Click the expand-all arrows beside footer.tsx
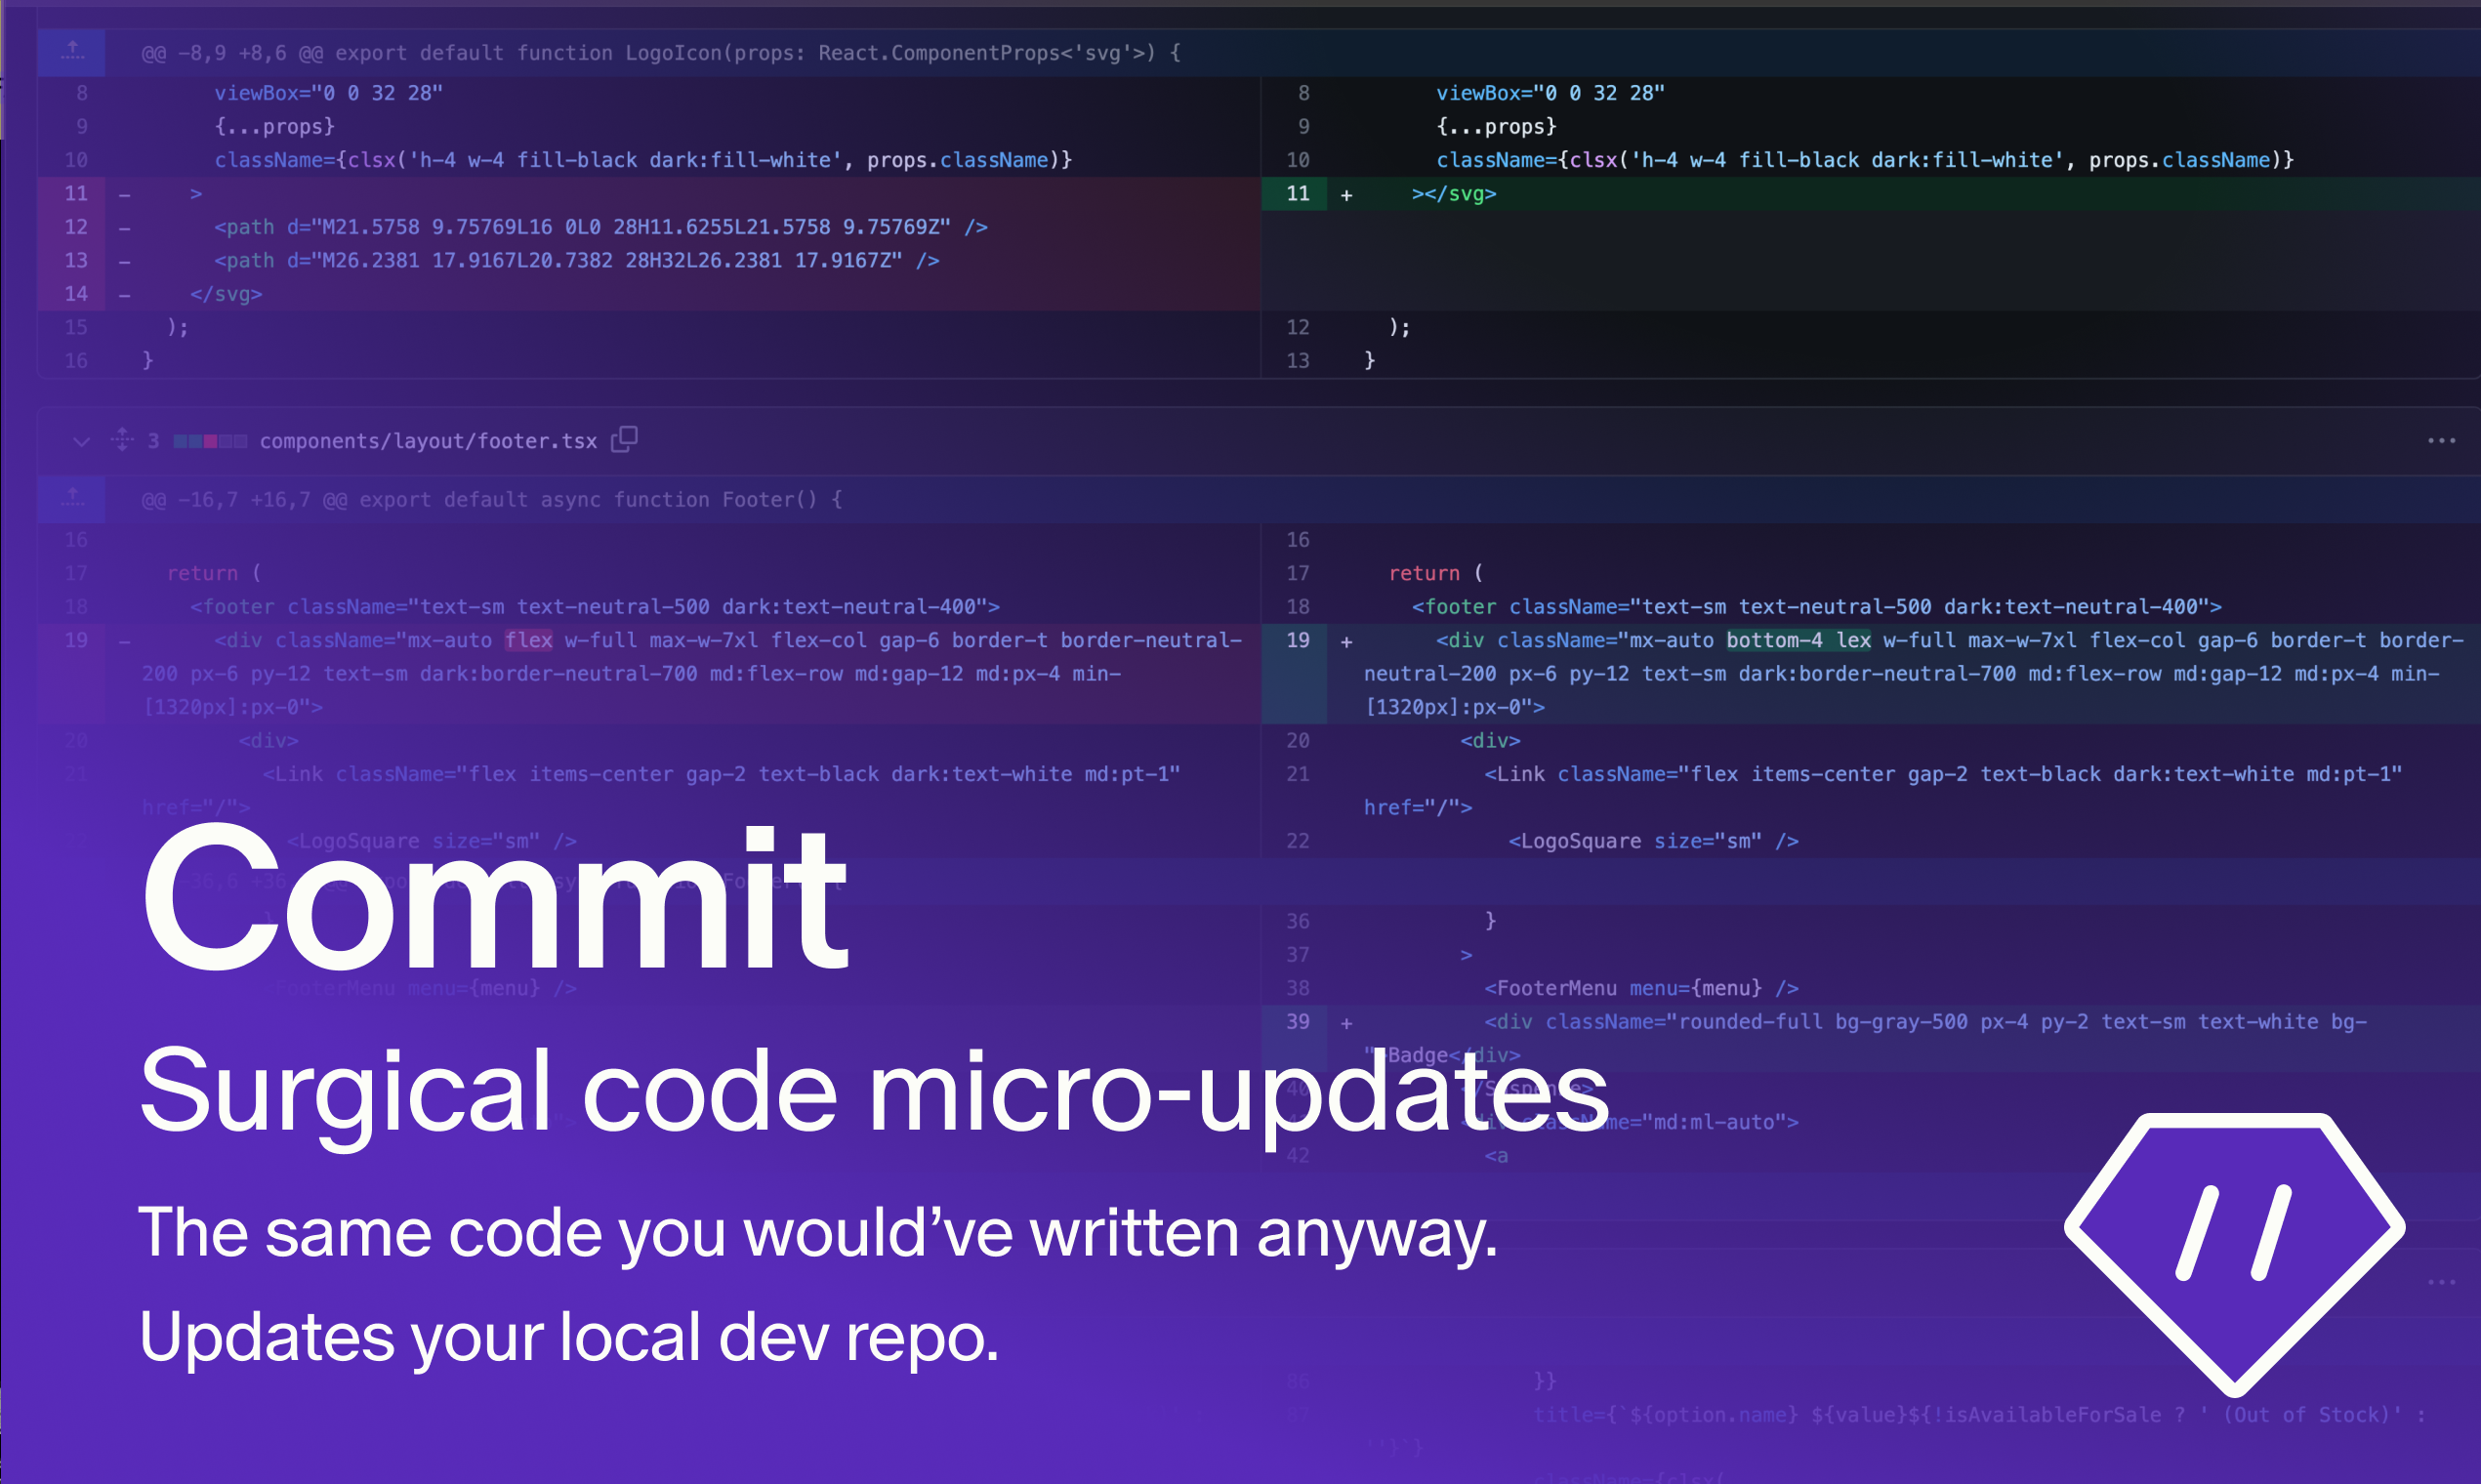 tap(122, 440)
